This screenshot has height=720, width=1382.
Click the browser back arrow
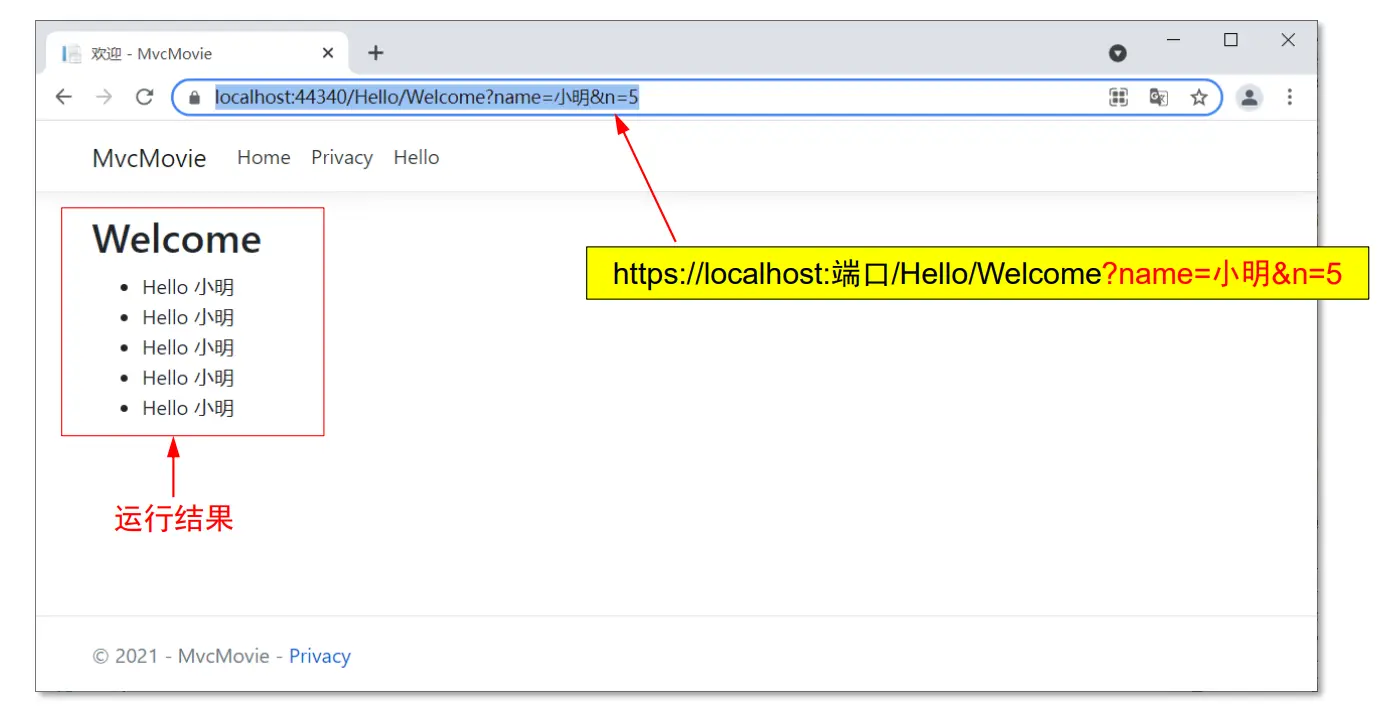pos(64,97)
